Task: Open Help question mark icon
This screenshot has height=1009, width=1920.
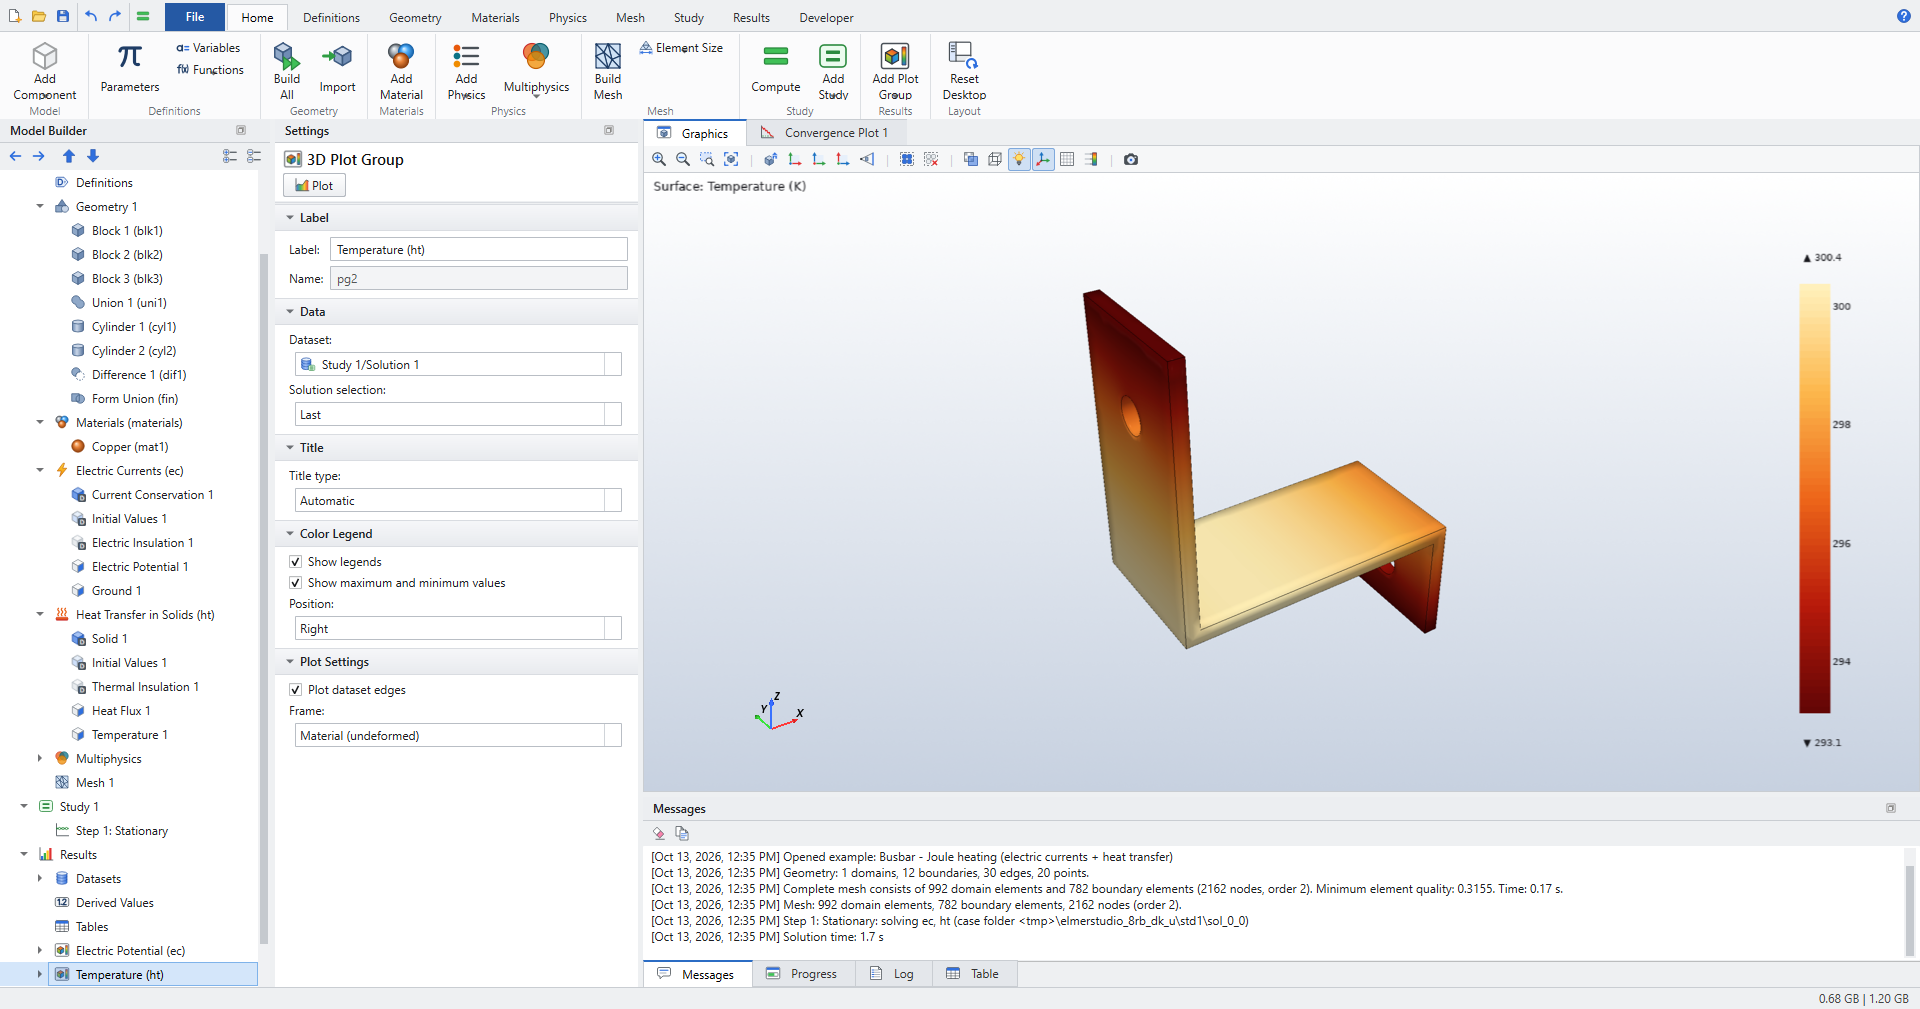Action: coord(1903,16)
